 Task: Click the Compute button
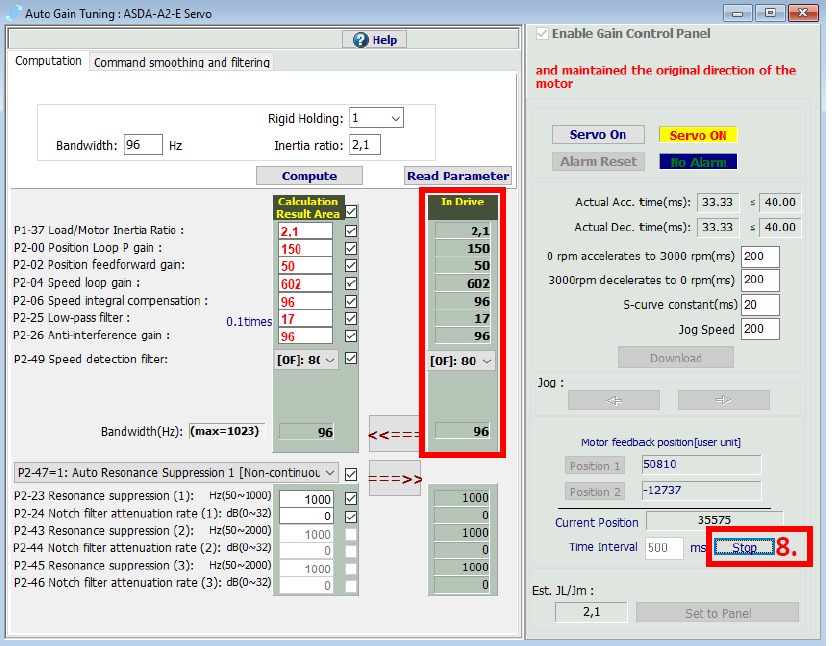click(x=309, y=176)
